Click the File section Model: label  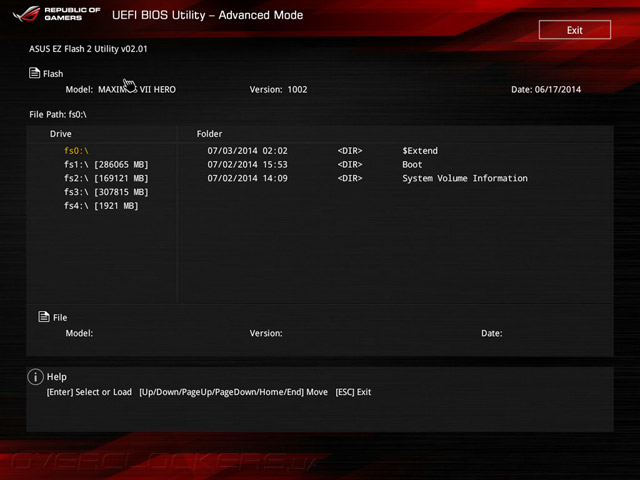click(79, 333)
